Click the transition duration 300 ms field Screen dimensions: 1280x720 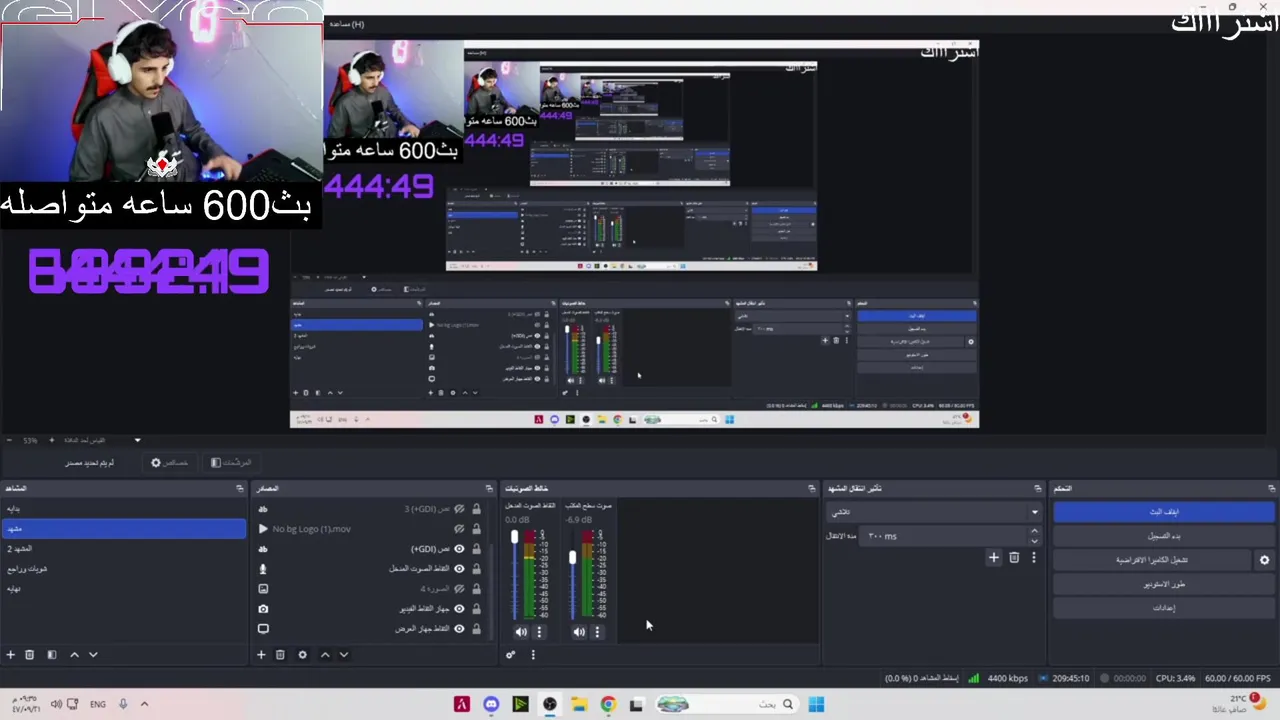pos(945,536)
